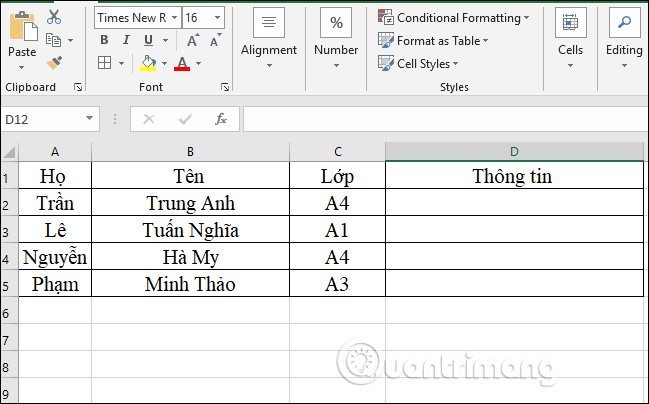Expand the Copy dropdown arrow
The image size is (649, 404).
tap(70, 41)
